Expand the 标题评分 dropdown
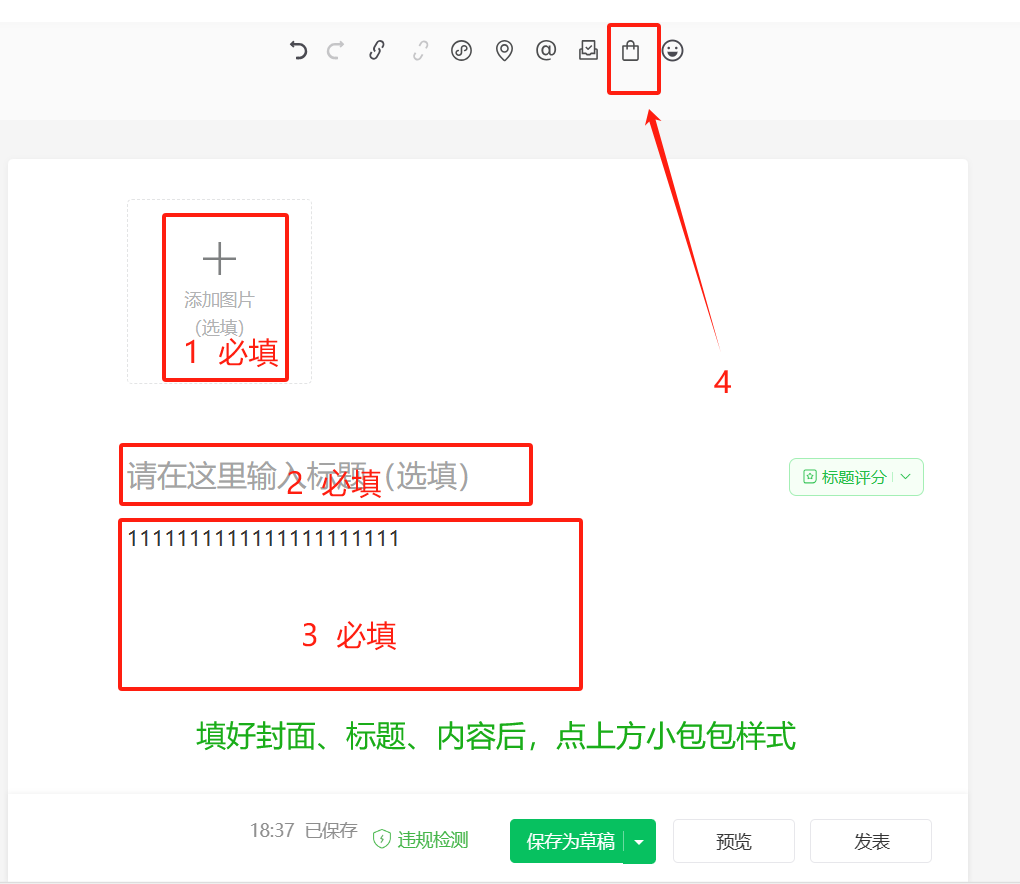 pos(855,477)
